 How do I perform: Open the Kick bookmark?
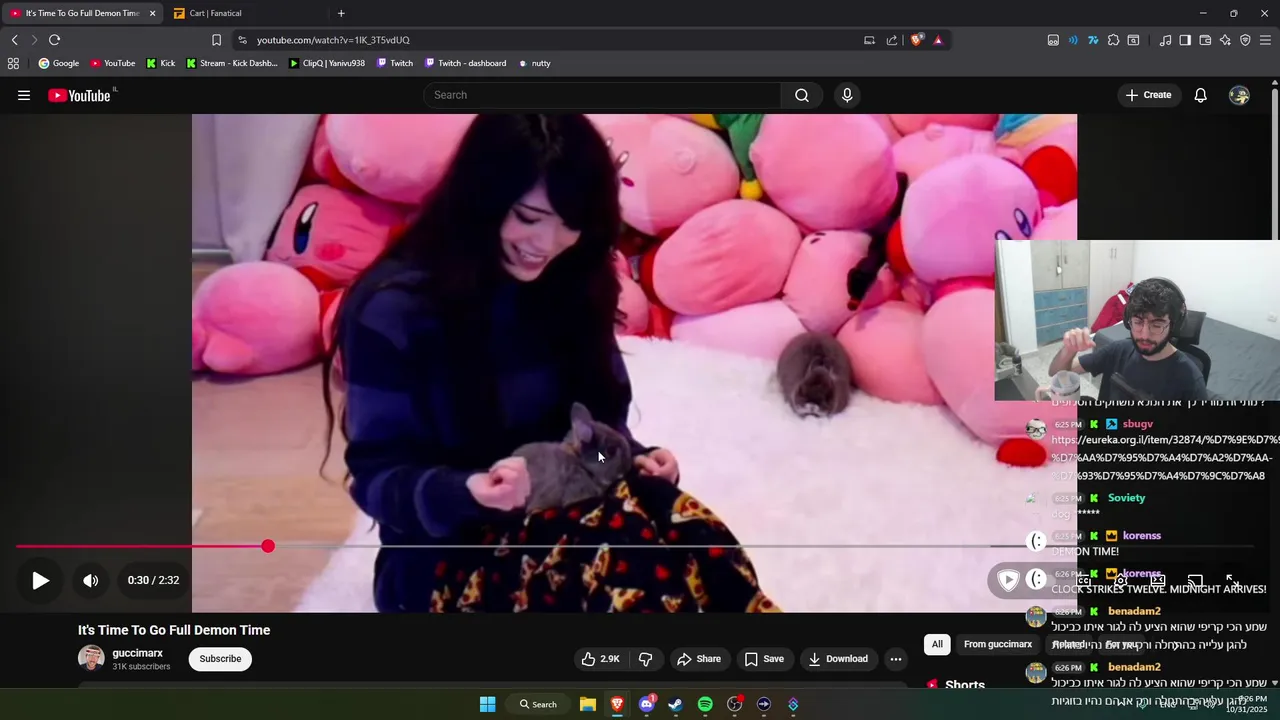[160, 63]
